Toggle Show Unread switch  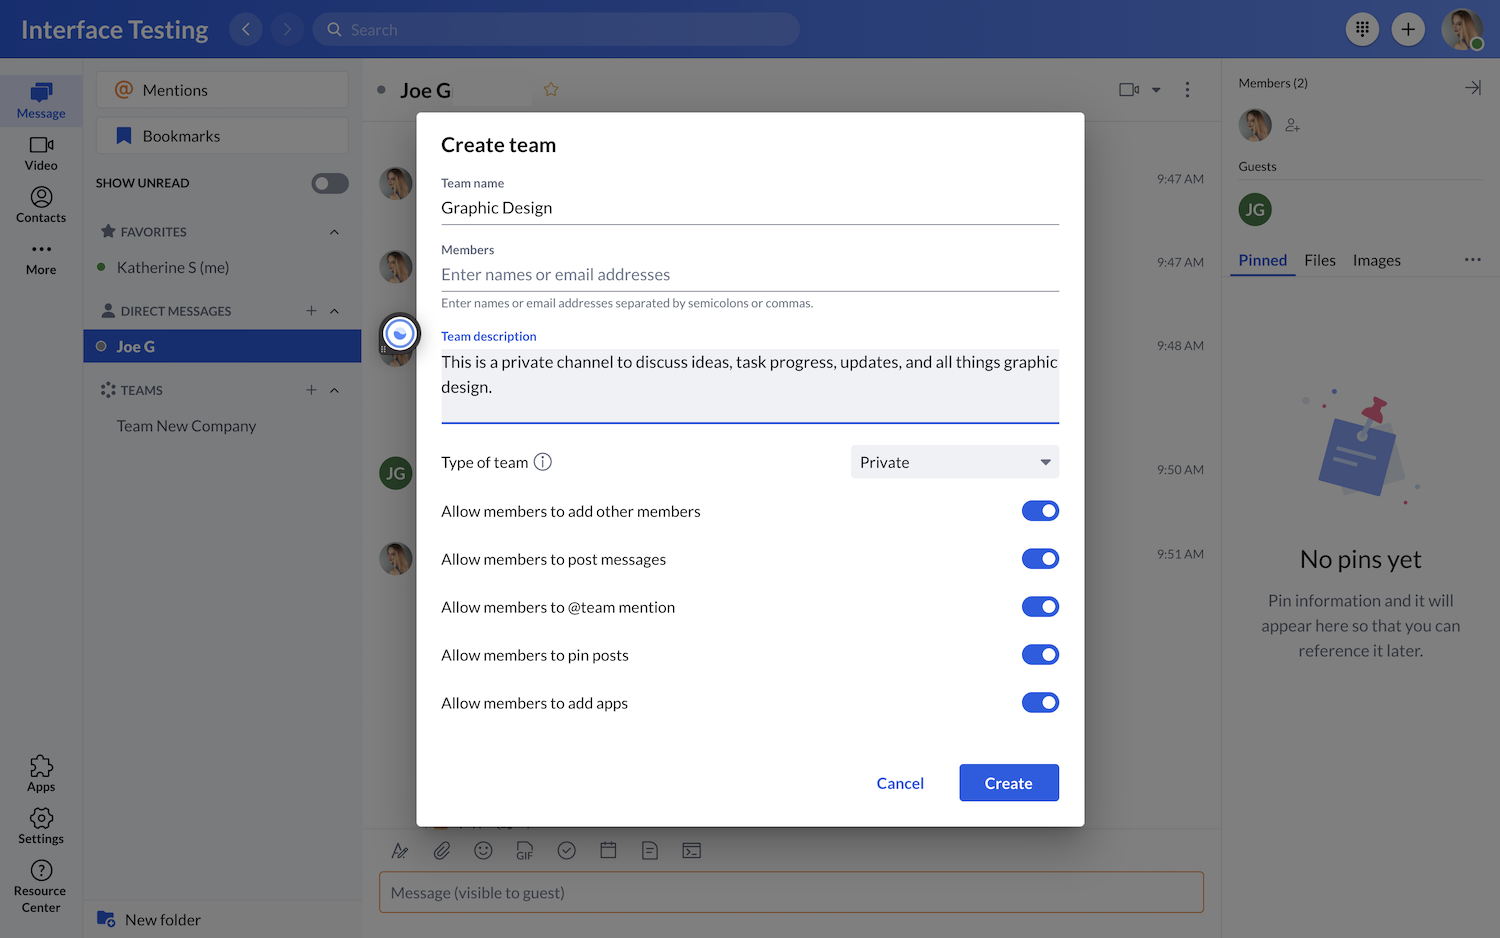point(330,183)
